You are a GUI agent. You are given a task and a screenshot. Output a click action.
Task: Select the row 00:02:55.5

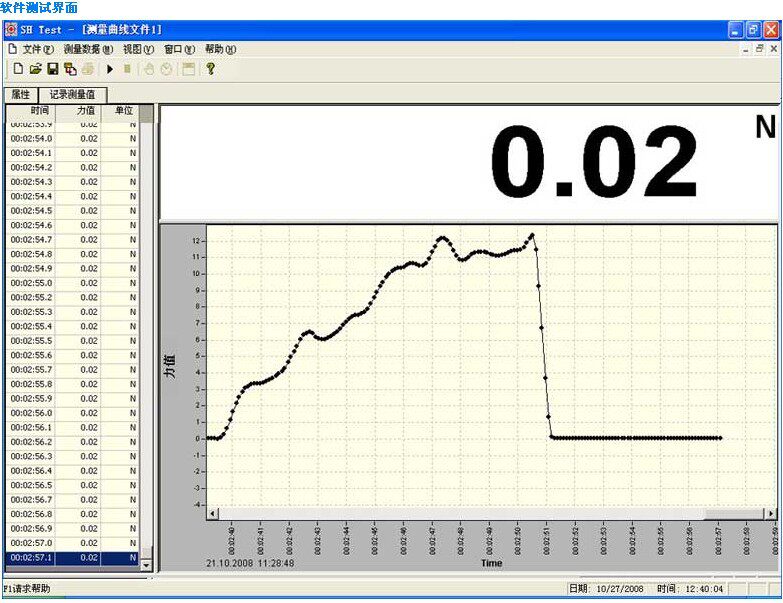72,340
